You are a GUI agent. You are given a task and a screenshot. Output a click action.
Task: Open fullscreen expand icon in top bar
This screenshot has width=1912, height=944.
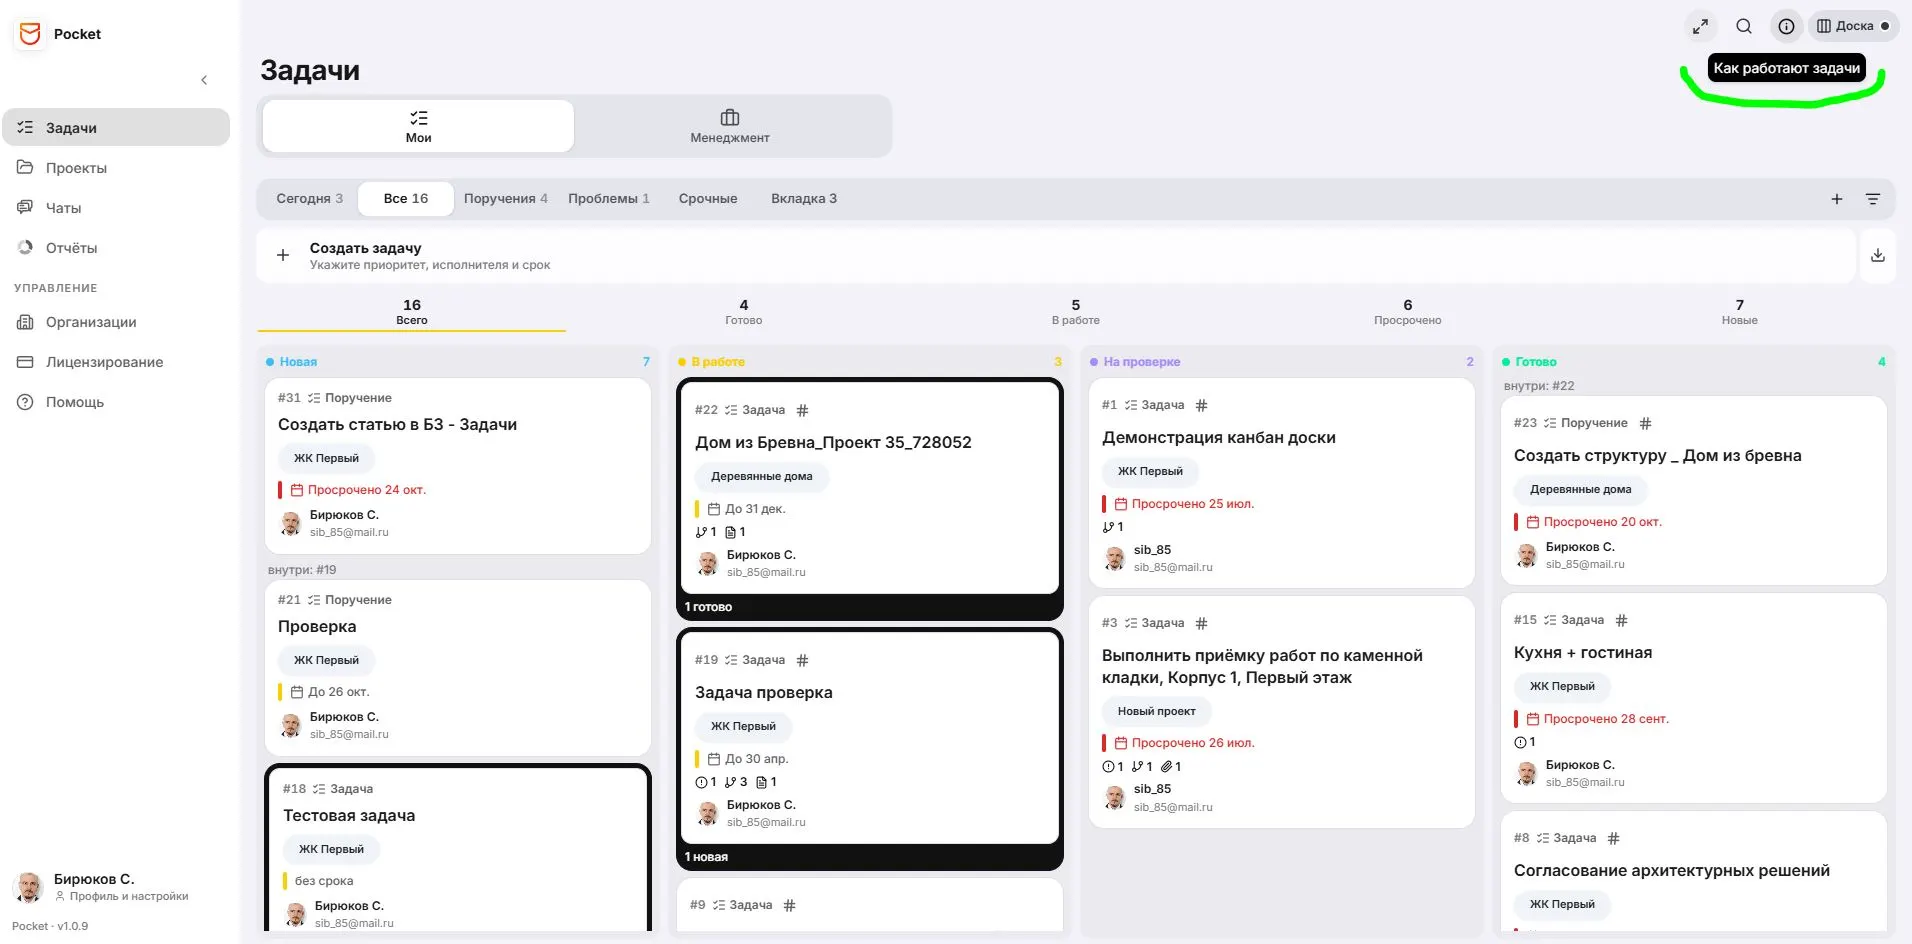click(1700, 27)
